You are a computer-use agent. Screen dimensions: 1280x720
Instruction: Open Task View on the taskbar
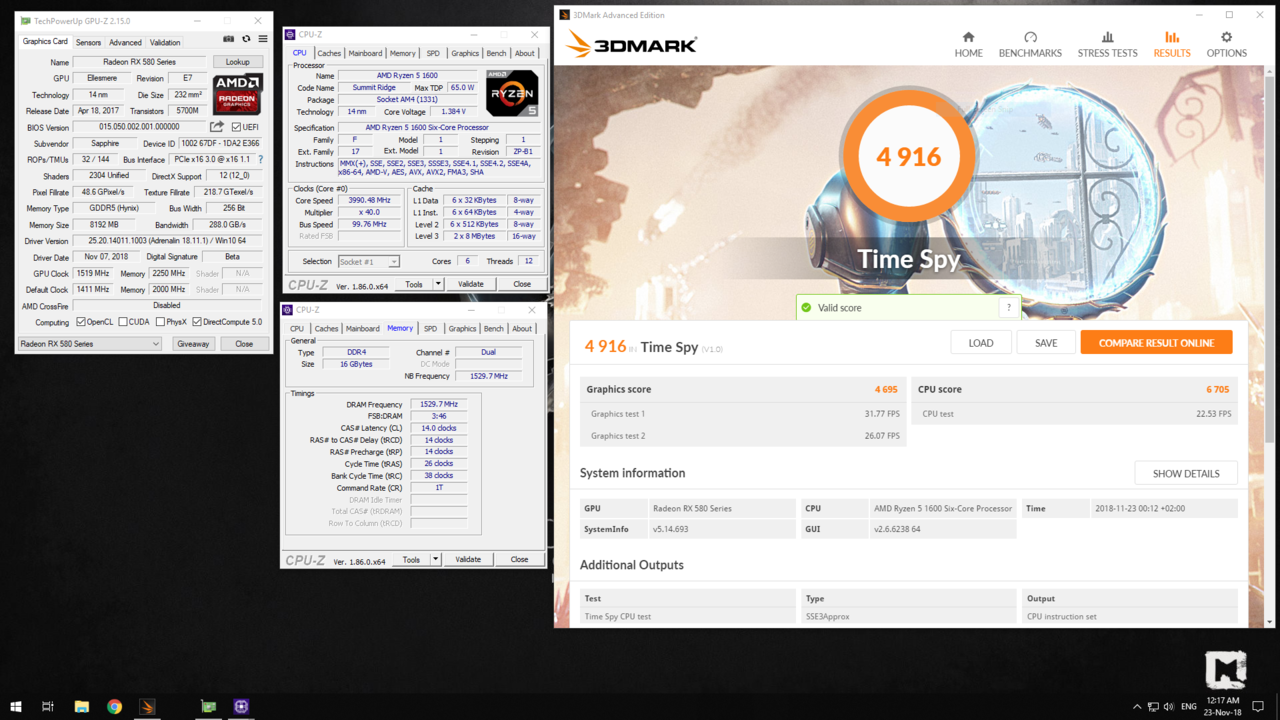tap(47, 706)
